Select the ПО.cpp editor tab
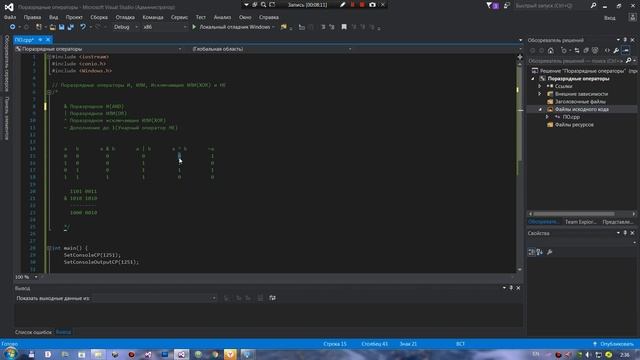Image resolution: width=640 pixels, height=360 pixels. point(24,40)
